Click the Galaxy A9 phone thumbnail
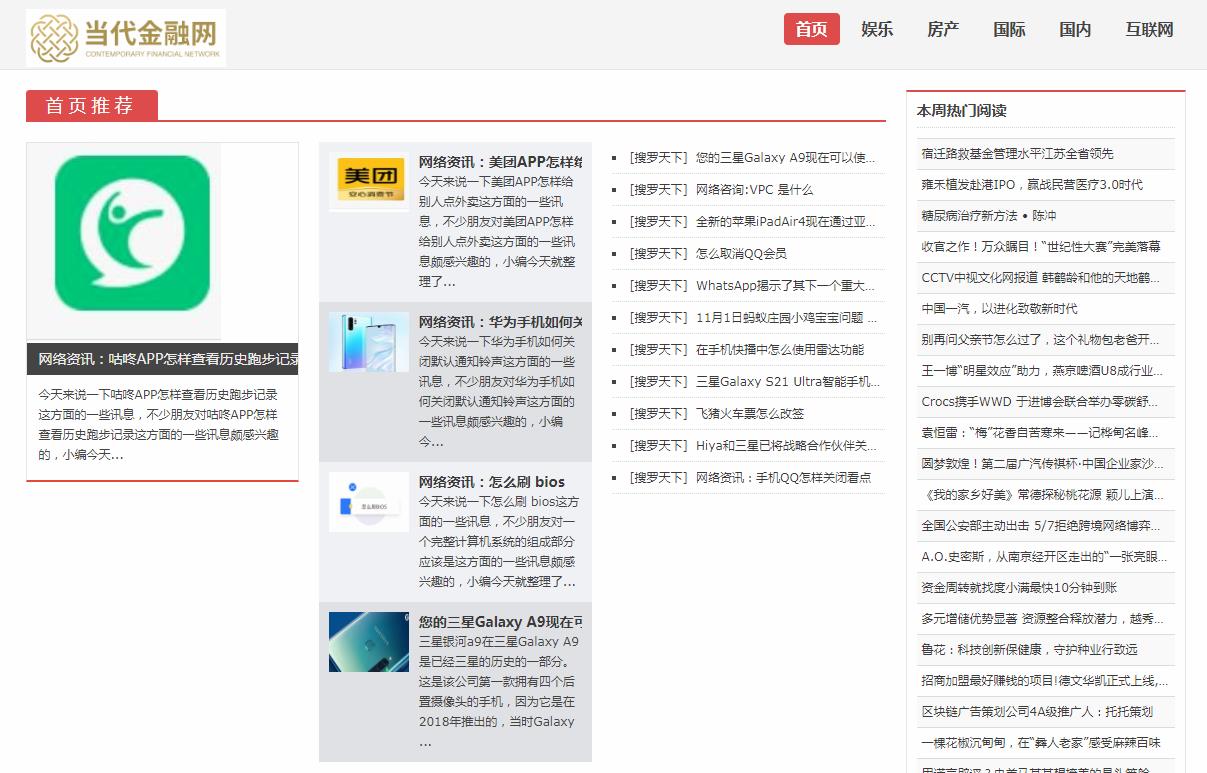 point(369,642)
